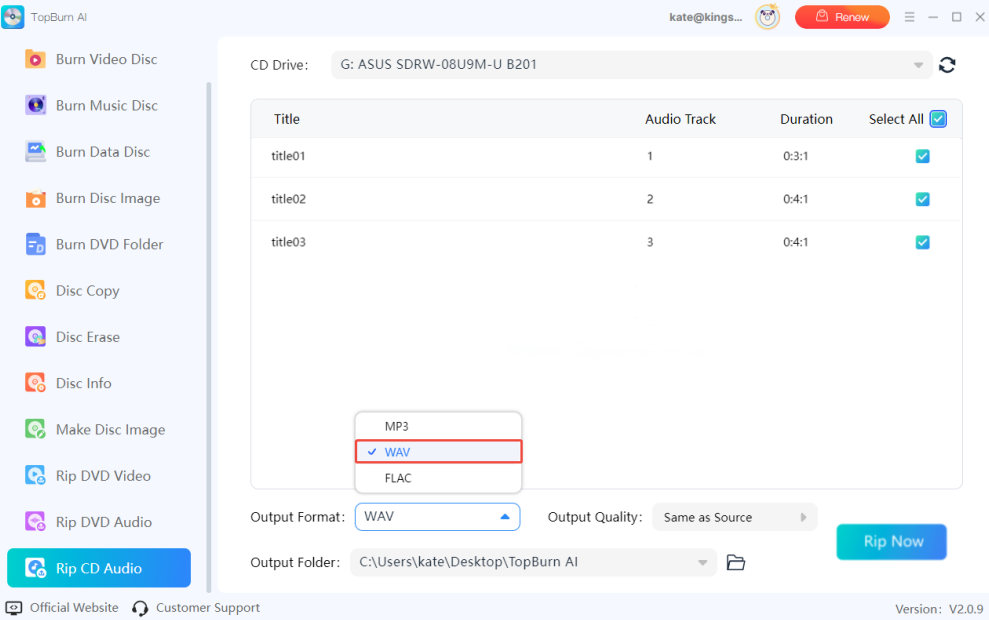Image resolution: width=989 pixels, height=620 pixels.
Task: Click the Make Disc Image sidebar icon
Action: click(36, 430)
